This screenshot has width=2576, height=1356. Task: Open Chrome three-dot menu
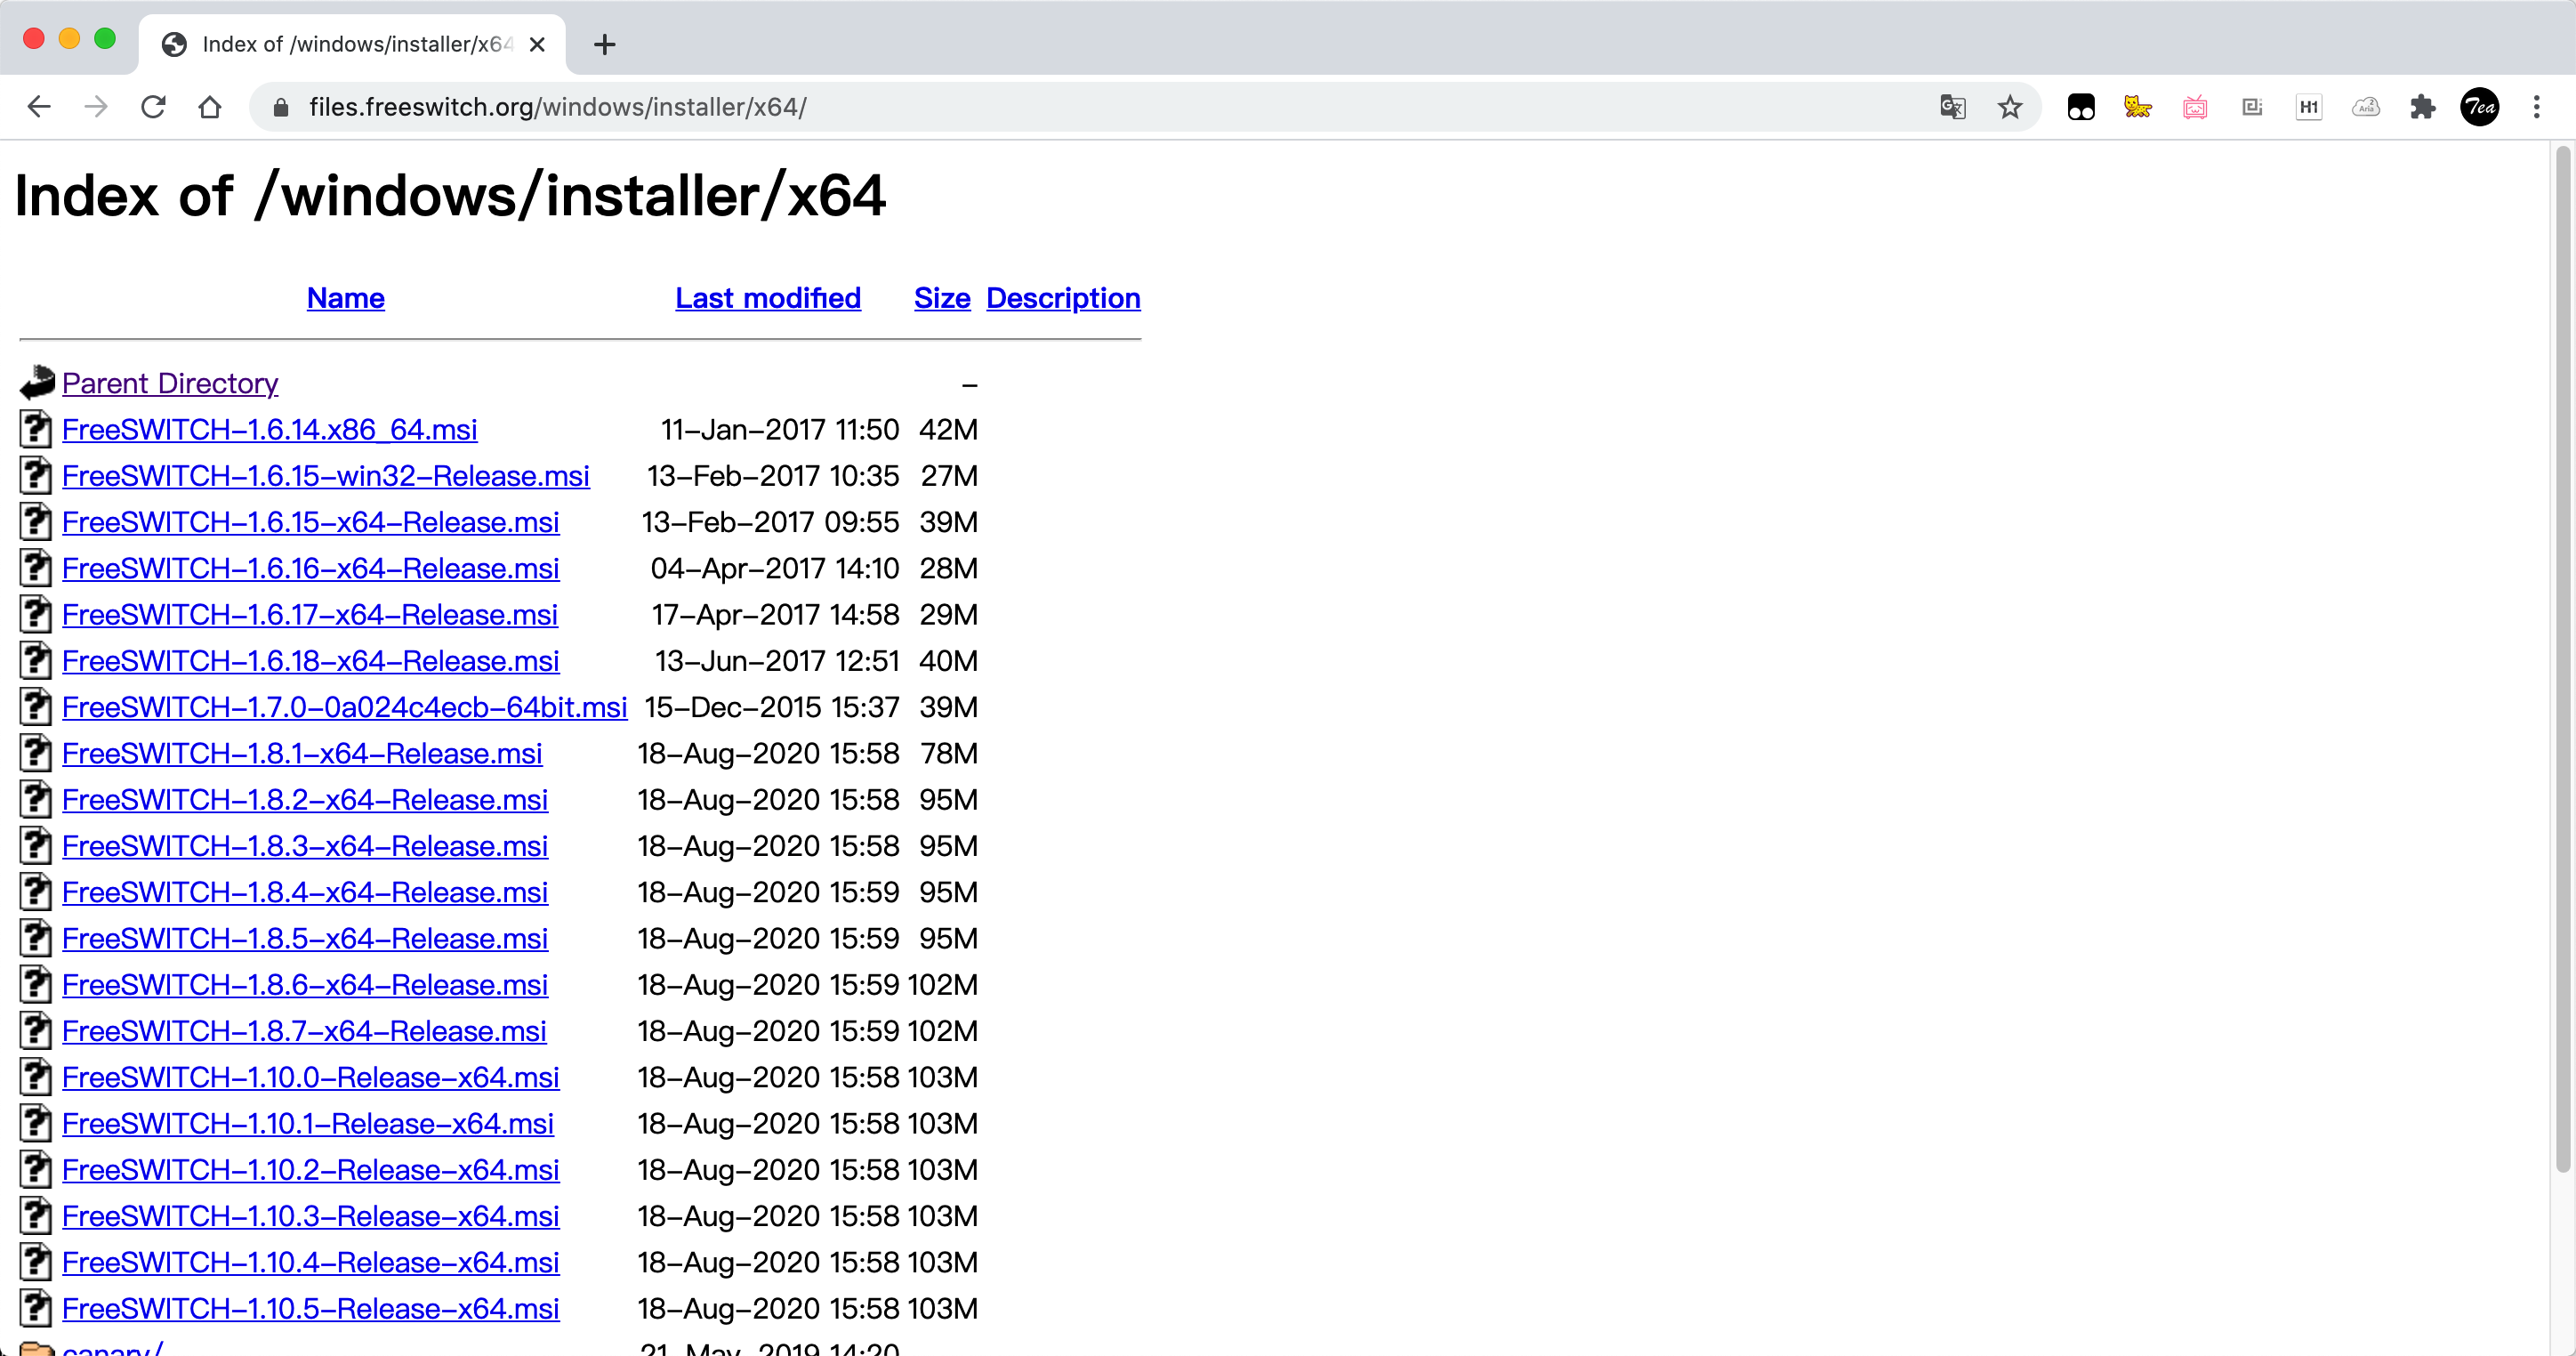pyautogui.click(x=2537, y=107)
